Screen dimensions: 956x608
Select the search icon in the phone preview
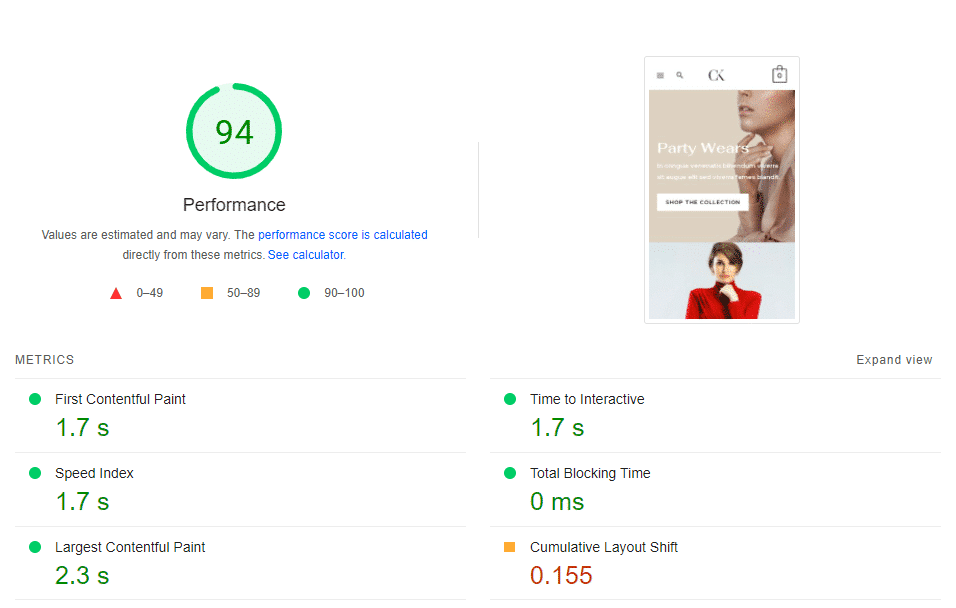[680, 74]
